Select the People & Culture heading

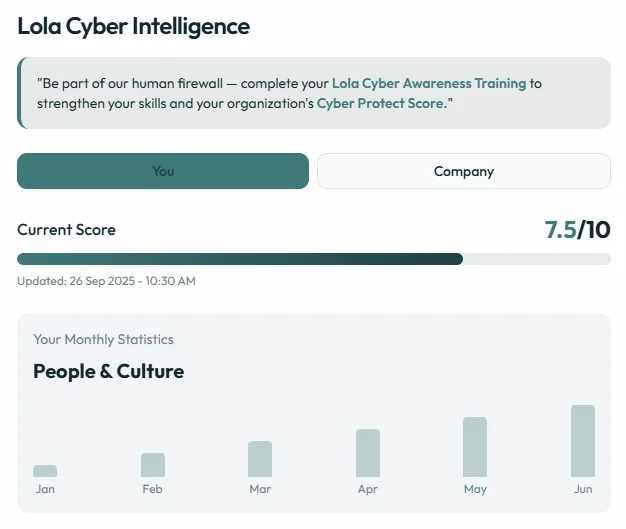pyautogui.click(x=108, y=371)
